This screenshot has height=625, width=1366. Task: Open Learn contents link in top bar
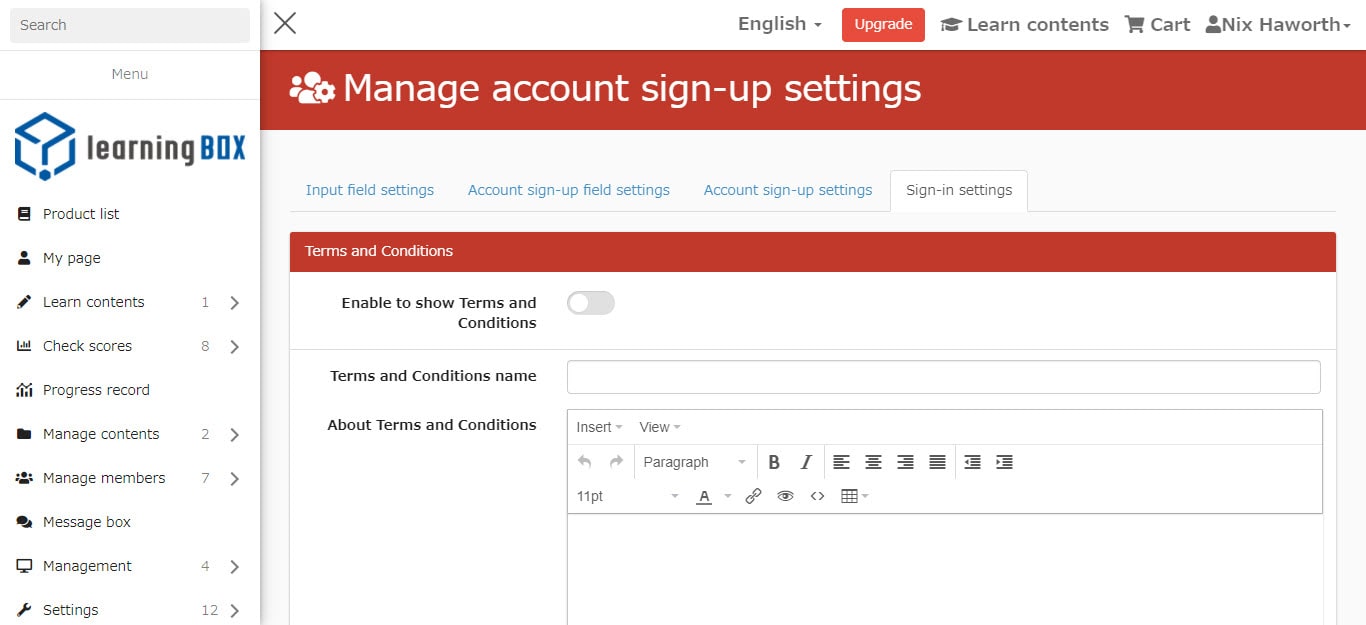tap(1025, 25)
